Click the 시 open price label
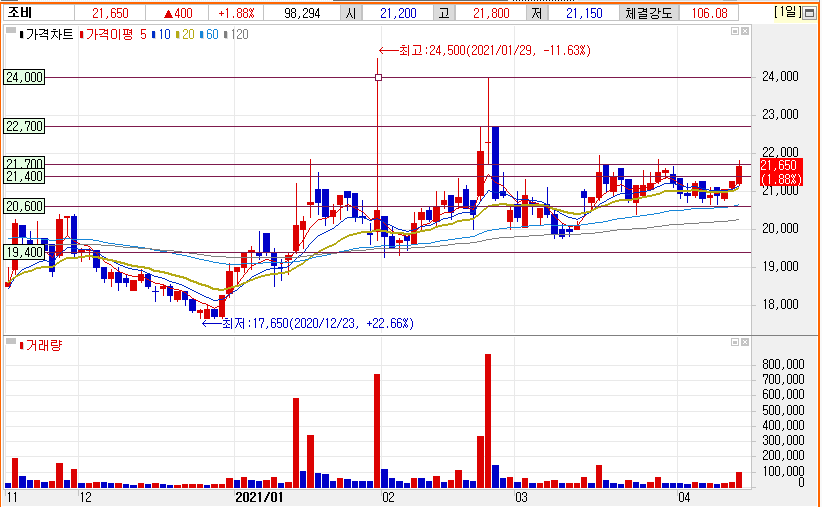 click(351, 13)
